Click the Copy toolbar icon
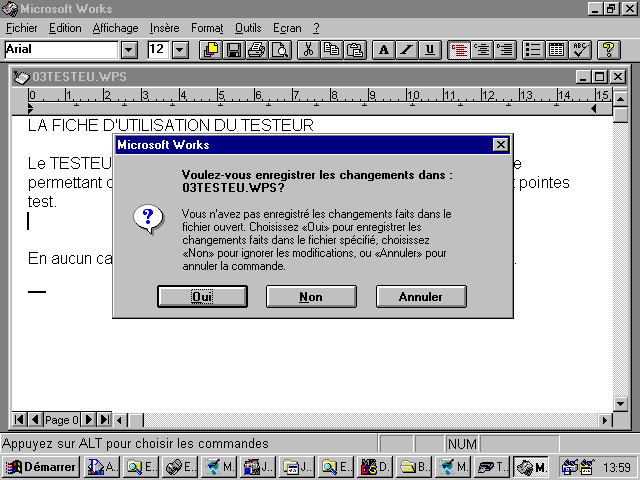This screenshot has width=640, height=480. click(331, 50)
